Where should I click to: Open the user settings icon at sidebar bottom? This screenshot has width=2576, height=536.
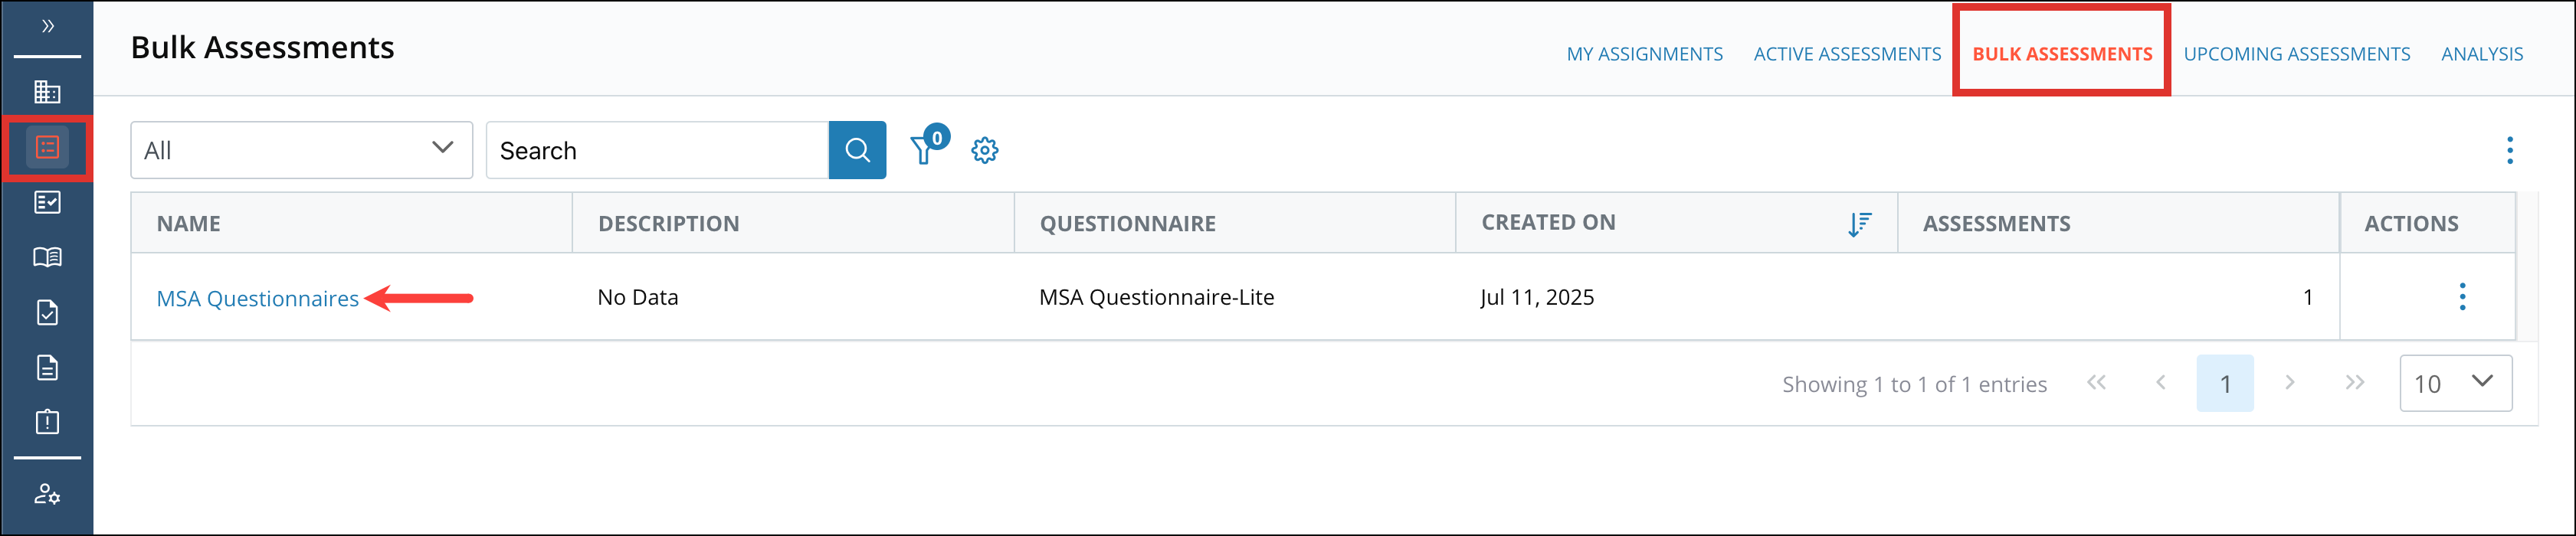[x=47, y=495]
